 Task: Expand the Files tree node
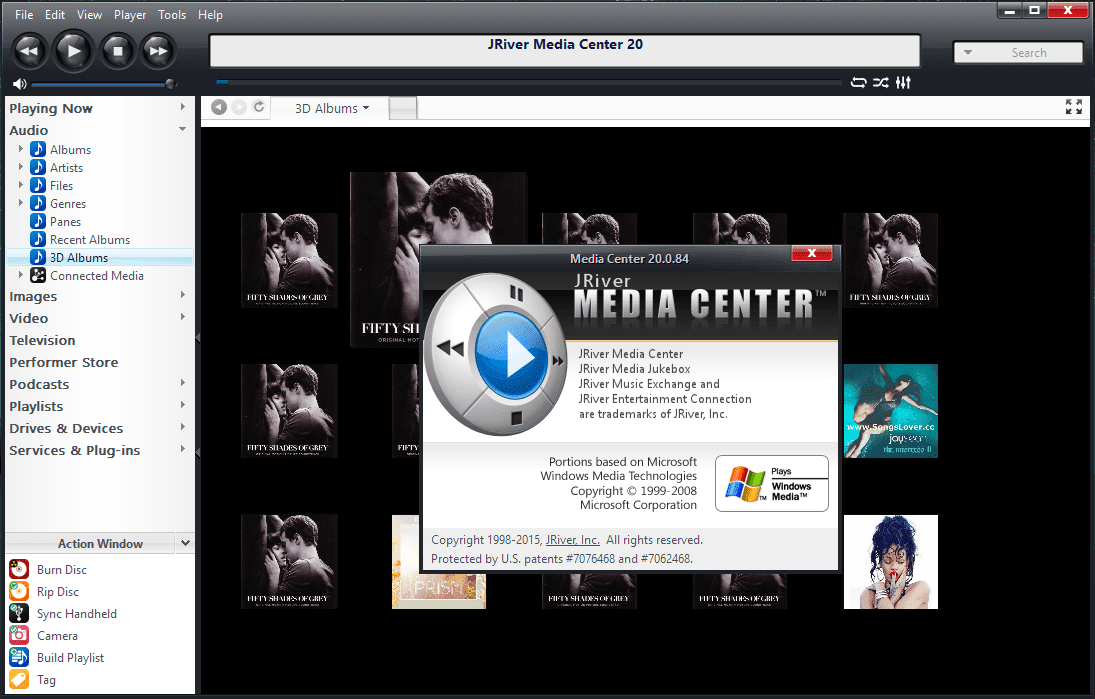tap(20, 185)
